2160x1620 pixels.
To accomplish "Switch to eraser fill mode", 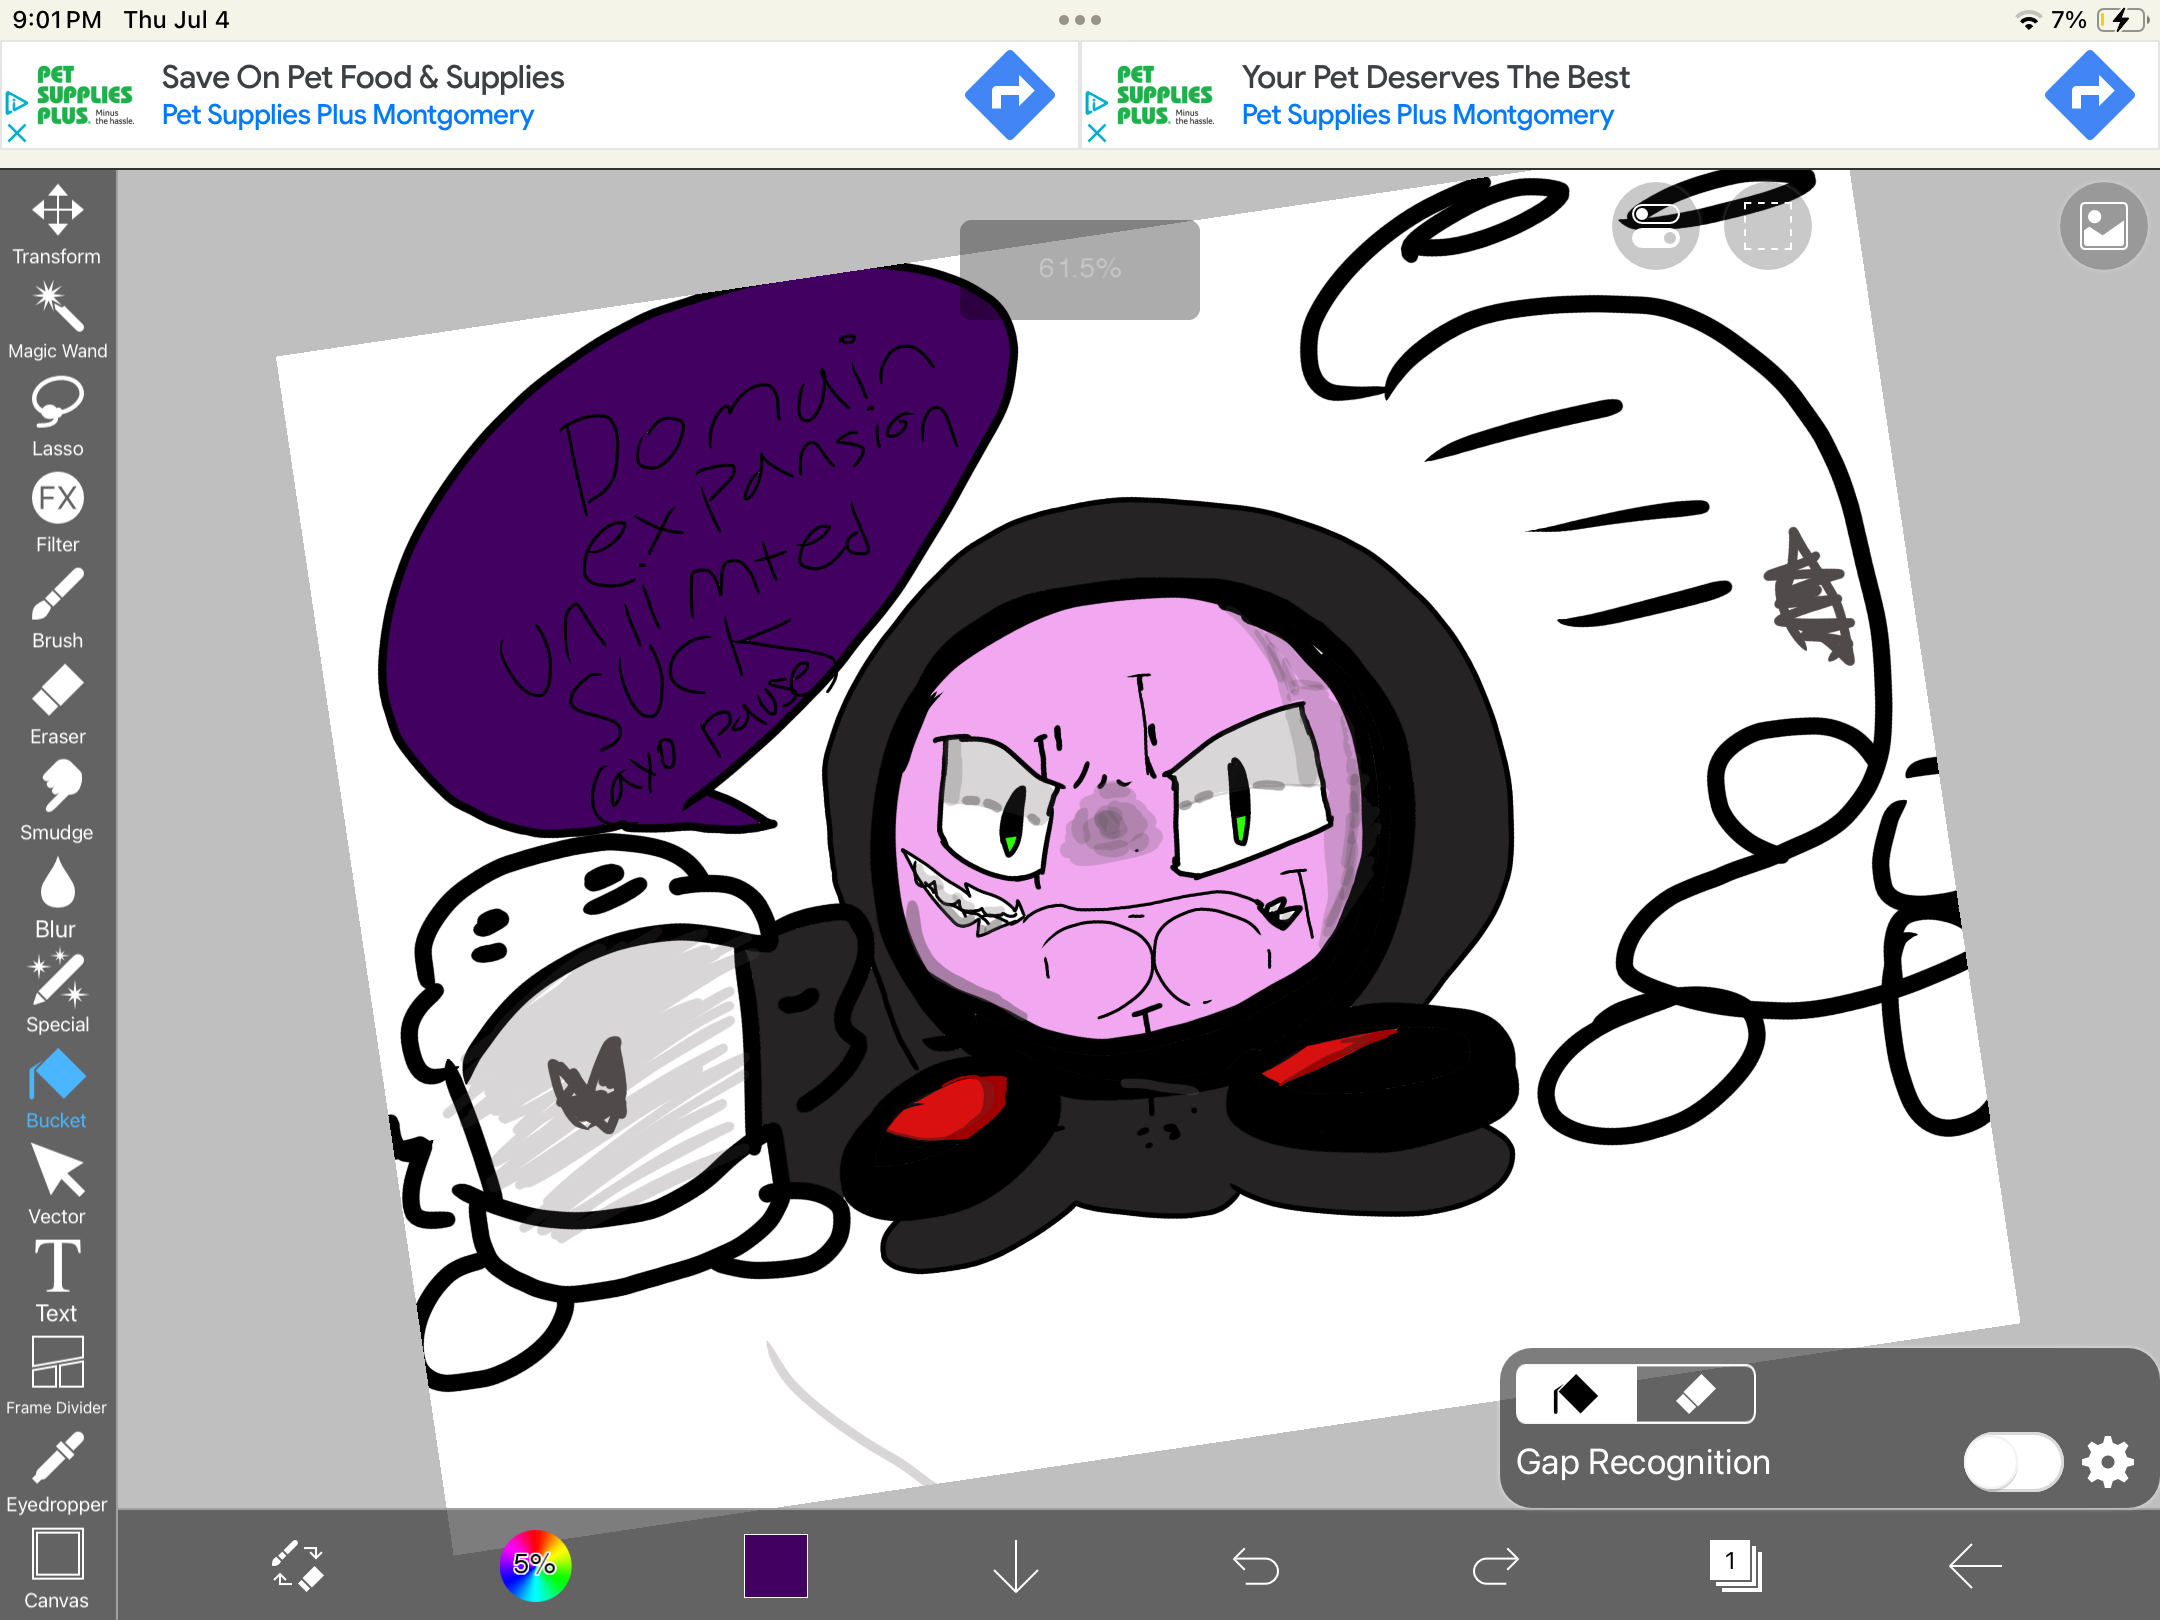I will point(1696,1394).
